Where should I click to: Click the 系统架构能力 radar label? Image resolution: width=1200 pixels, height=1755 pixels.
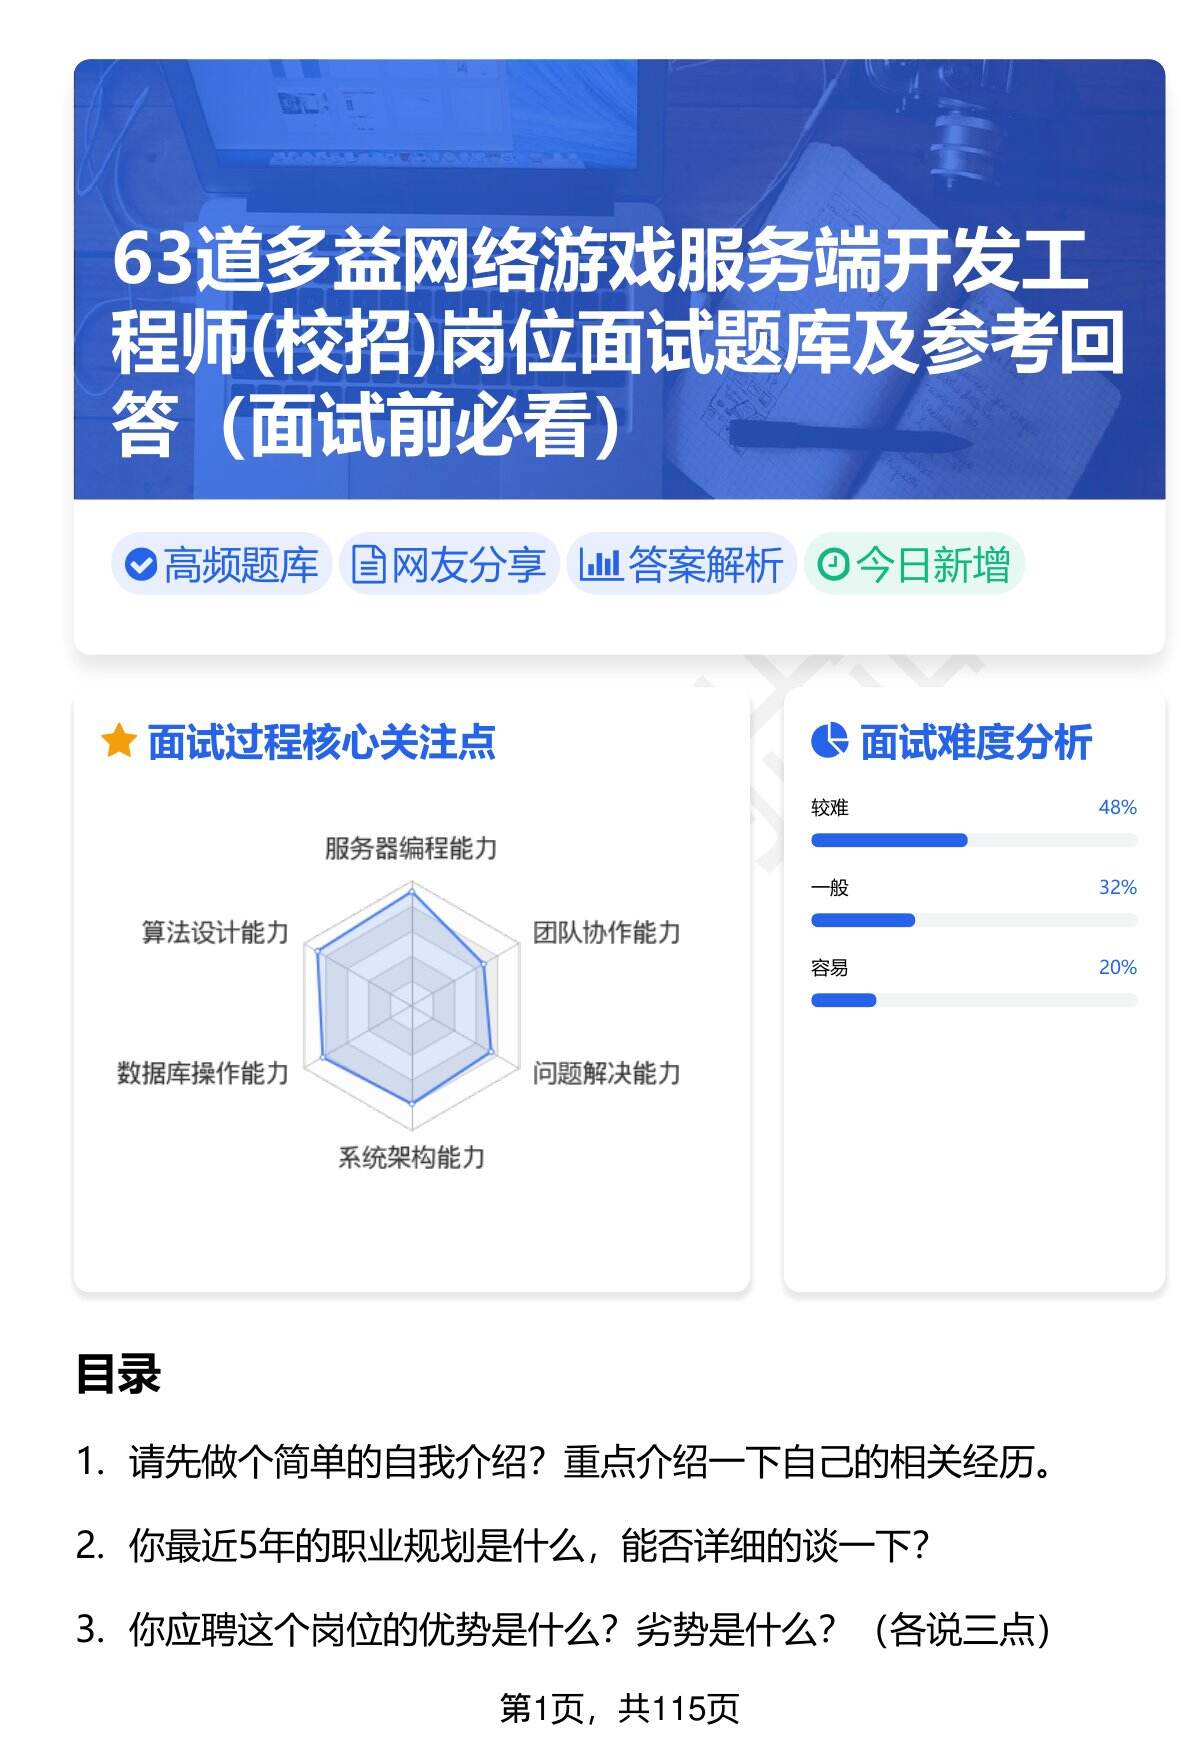tap(411, 1157)
